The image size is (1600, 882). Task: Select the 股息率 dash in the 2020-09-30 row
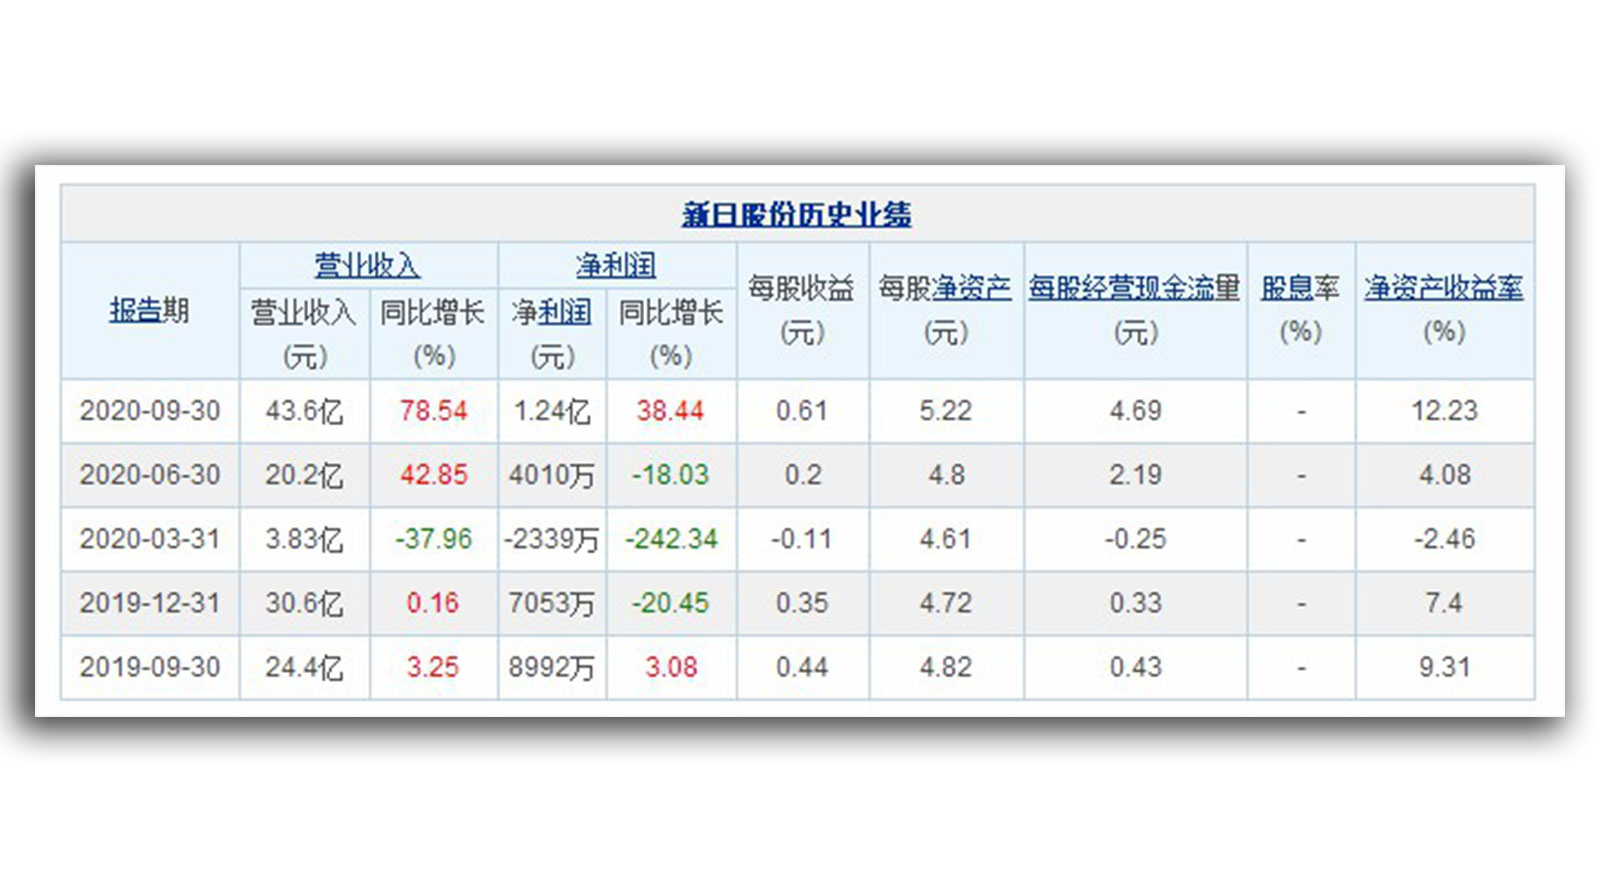1301,411
